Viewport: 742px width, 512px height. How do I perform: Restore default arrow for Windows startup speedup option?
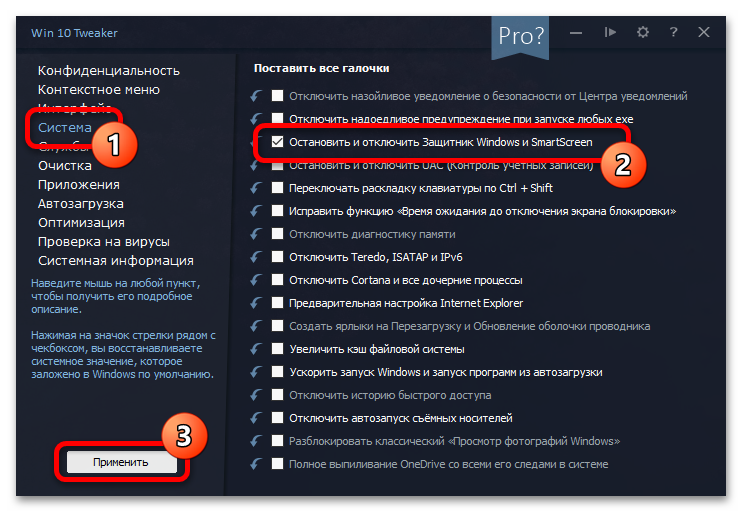(256, 372)
